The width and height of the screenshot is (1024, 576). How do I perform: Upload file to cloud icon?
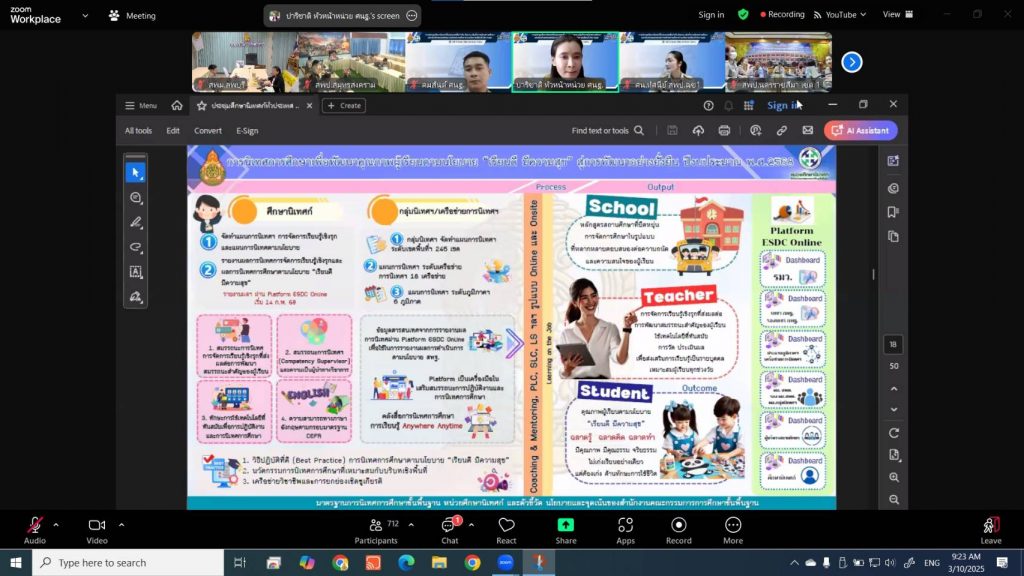click(x=698, y=131)
